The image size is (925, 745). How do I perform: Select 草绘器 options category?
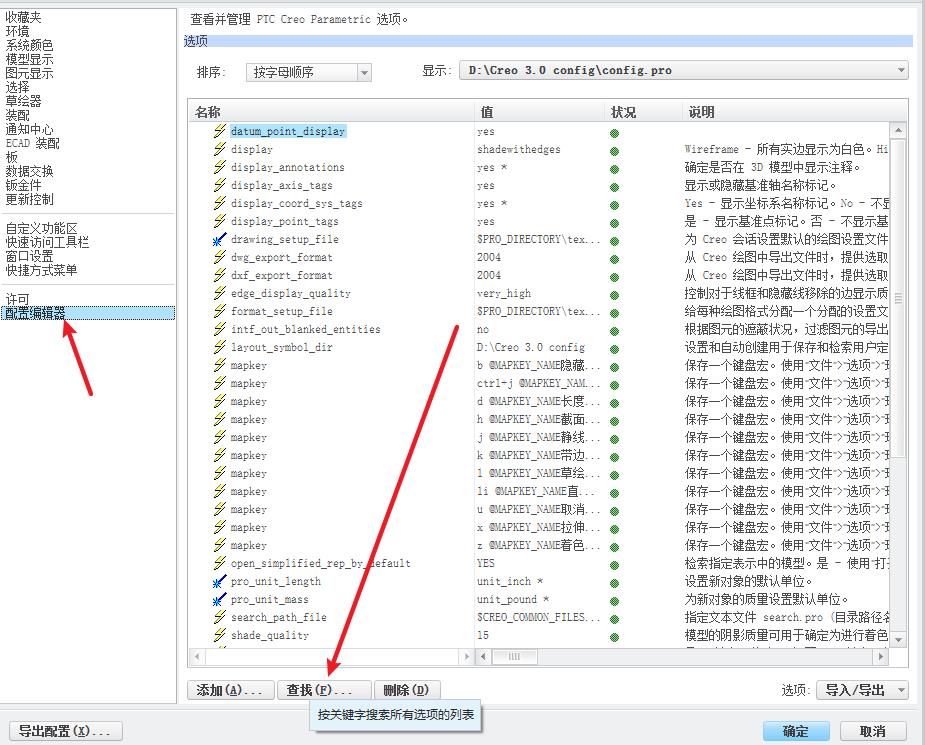pyautogui.click(x=23, y=101)
